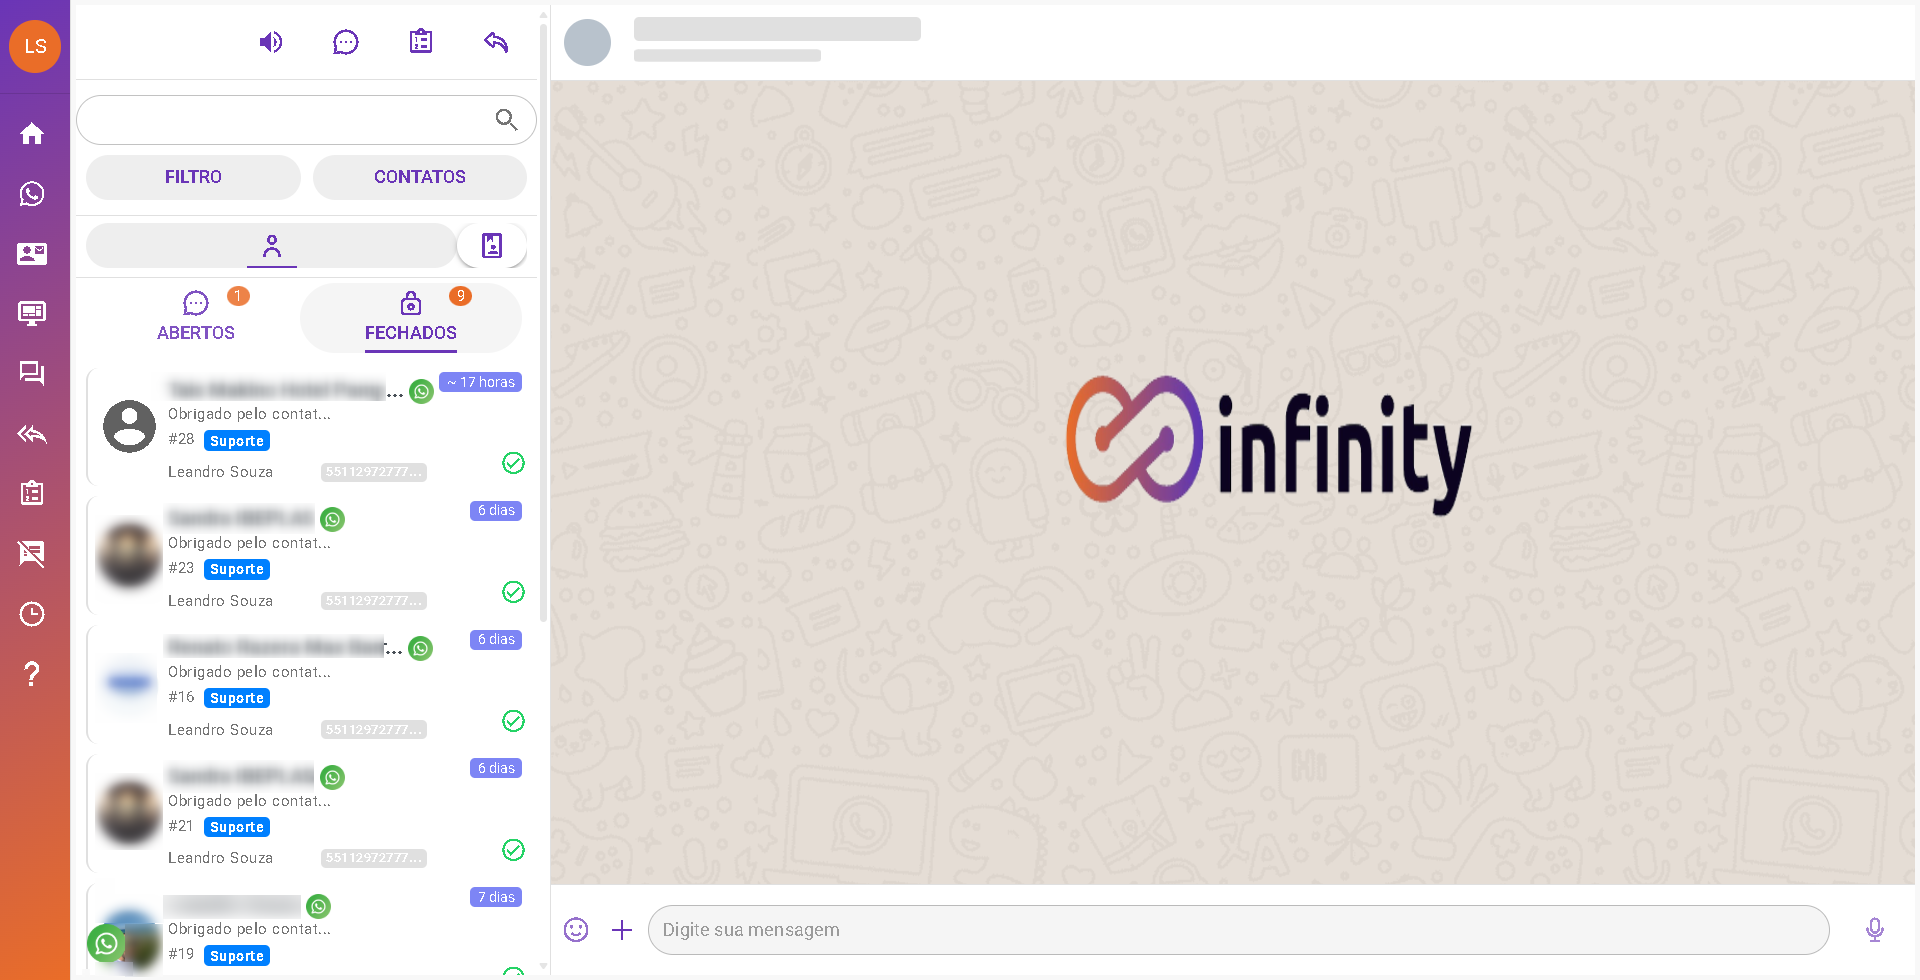
Task: Click the reply arrow icon in top toolbar
Action: coord(496,42)
